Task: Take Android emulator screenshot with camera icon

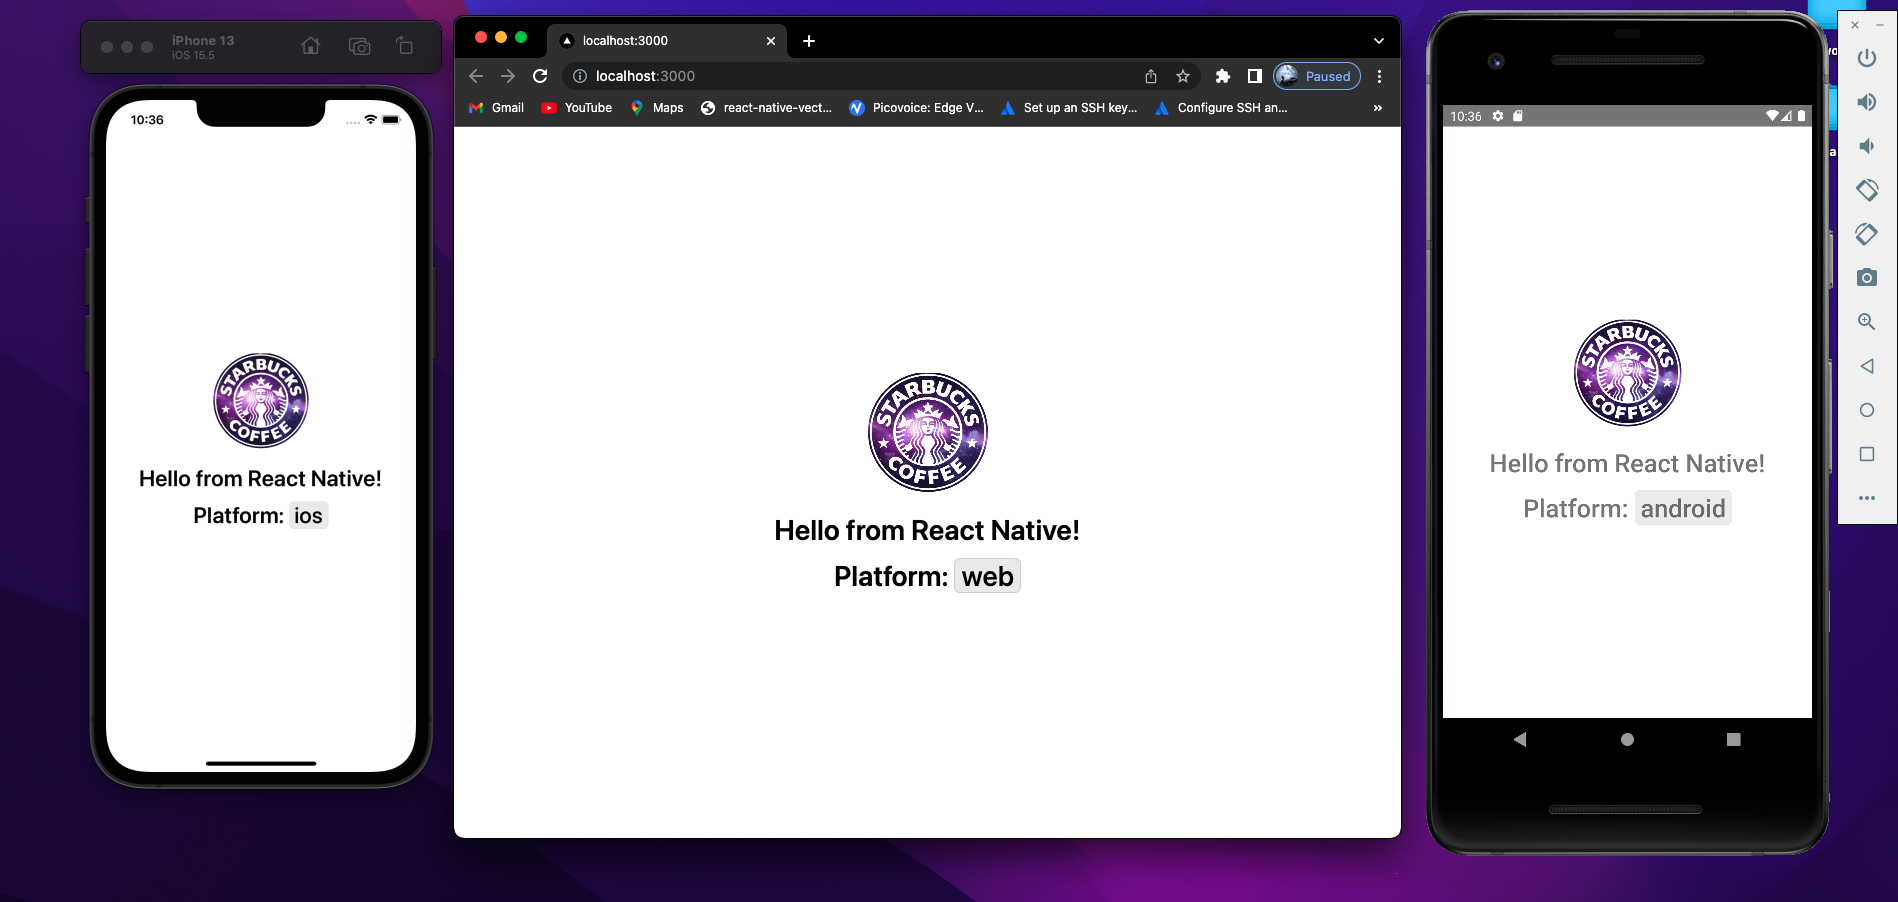Action: [x=1866, y=278]
